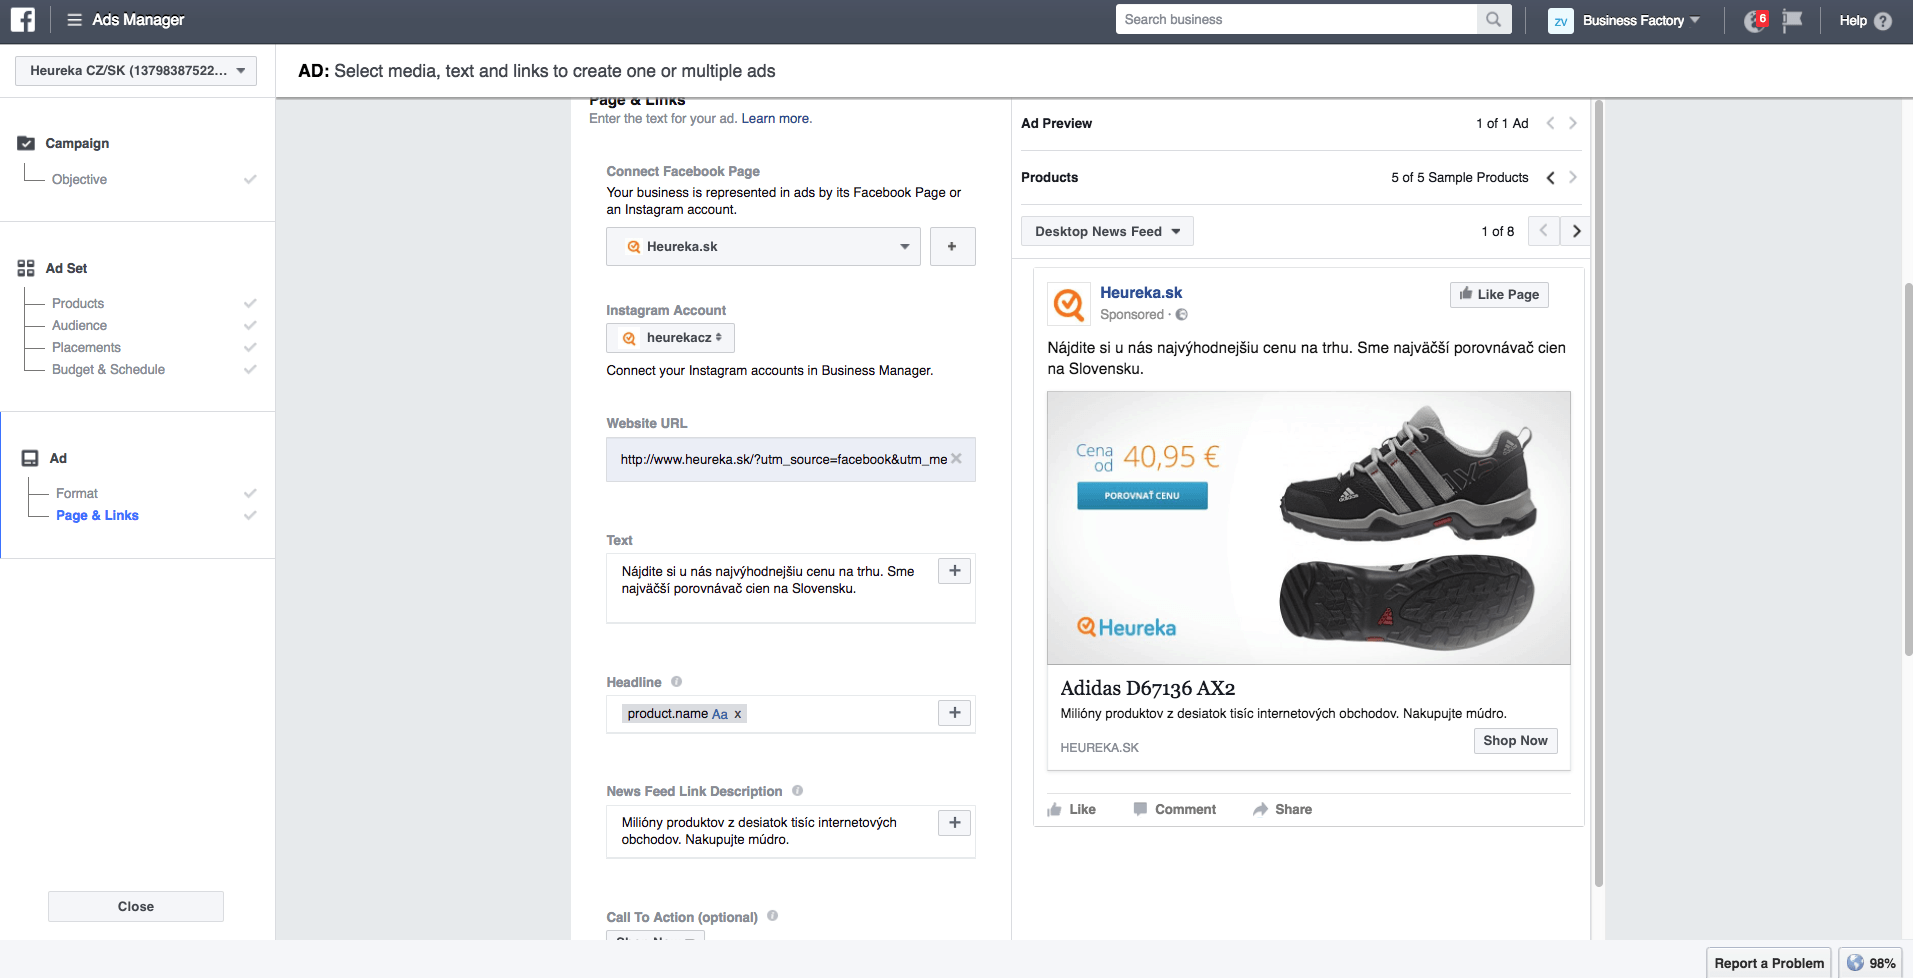This screenshot has height=978, width=1913.
Task: Click the Help question mark icon
Action: point(1883,20)
